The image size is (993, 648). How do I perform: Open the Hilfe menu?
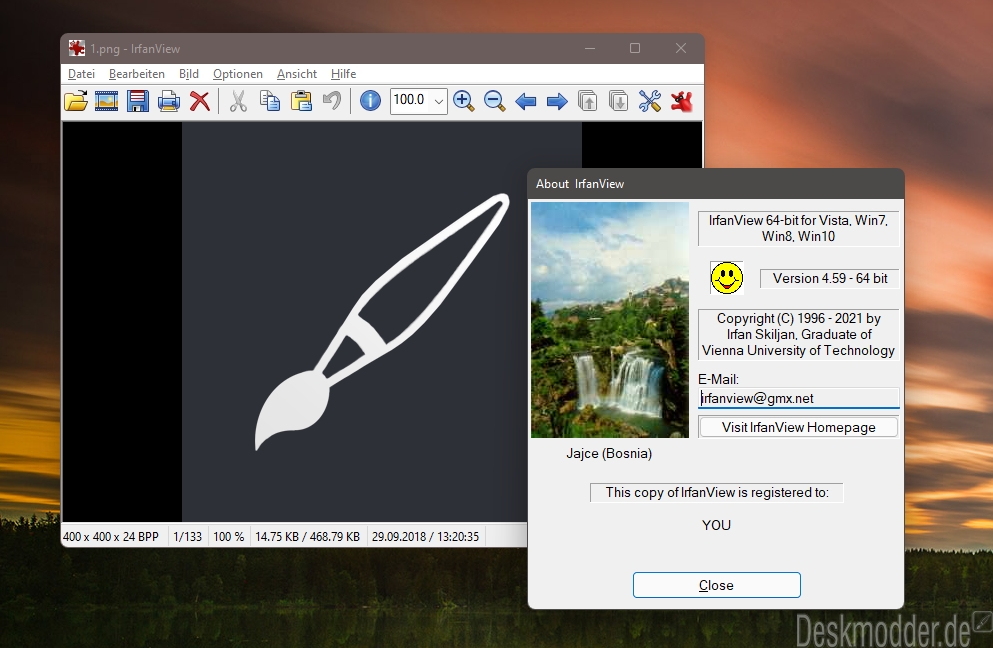click(x=343, y=74)
